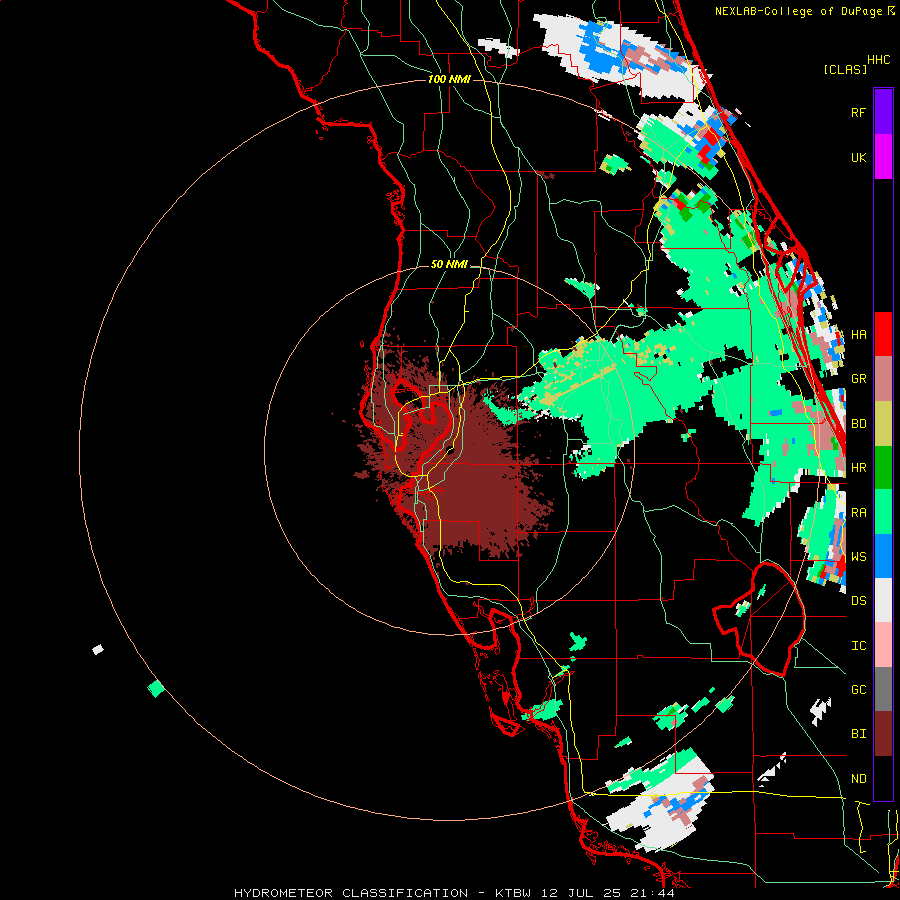Image resolution: width=900 pixels, height=900 pixels.
Task: Click the HA red legend swatch
Action: pyautogui.click(x=883, y=334)
